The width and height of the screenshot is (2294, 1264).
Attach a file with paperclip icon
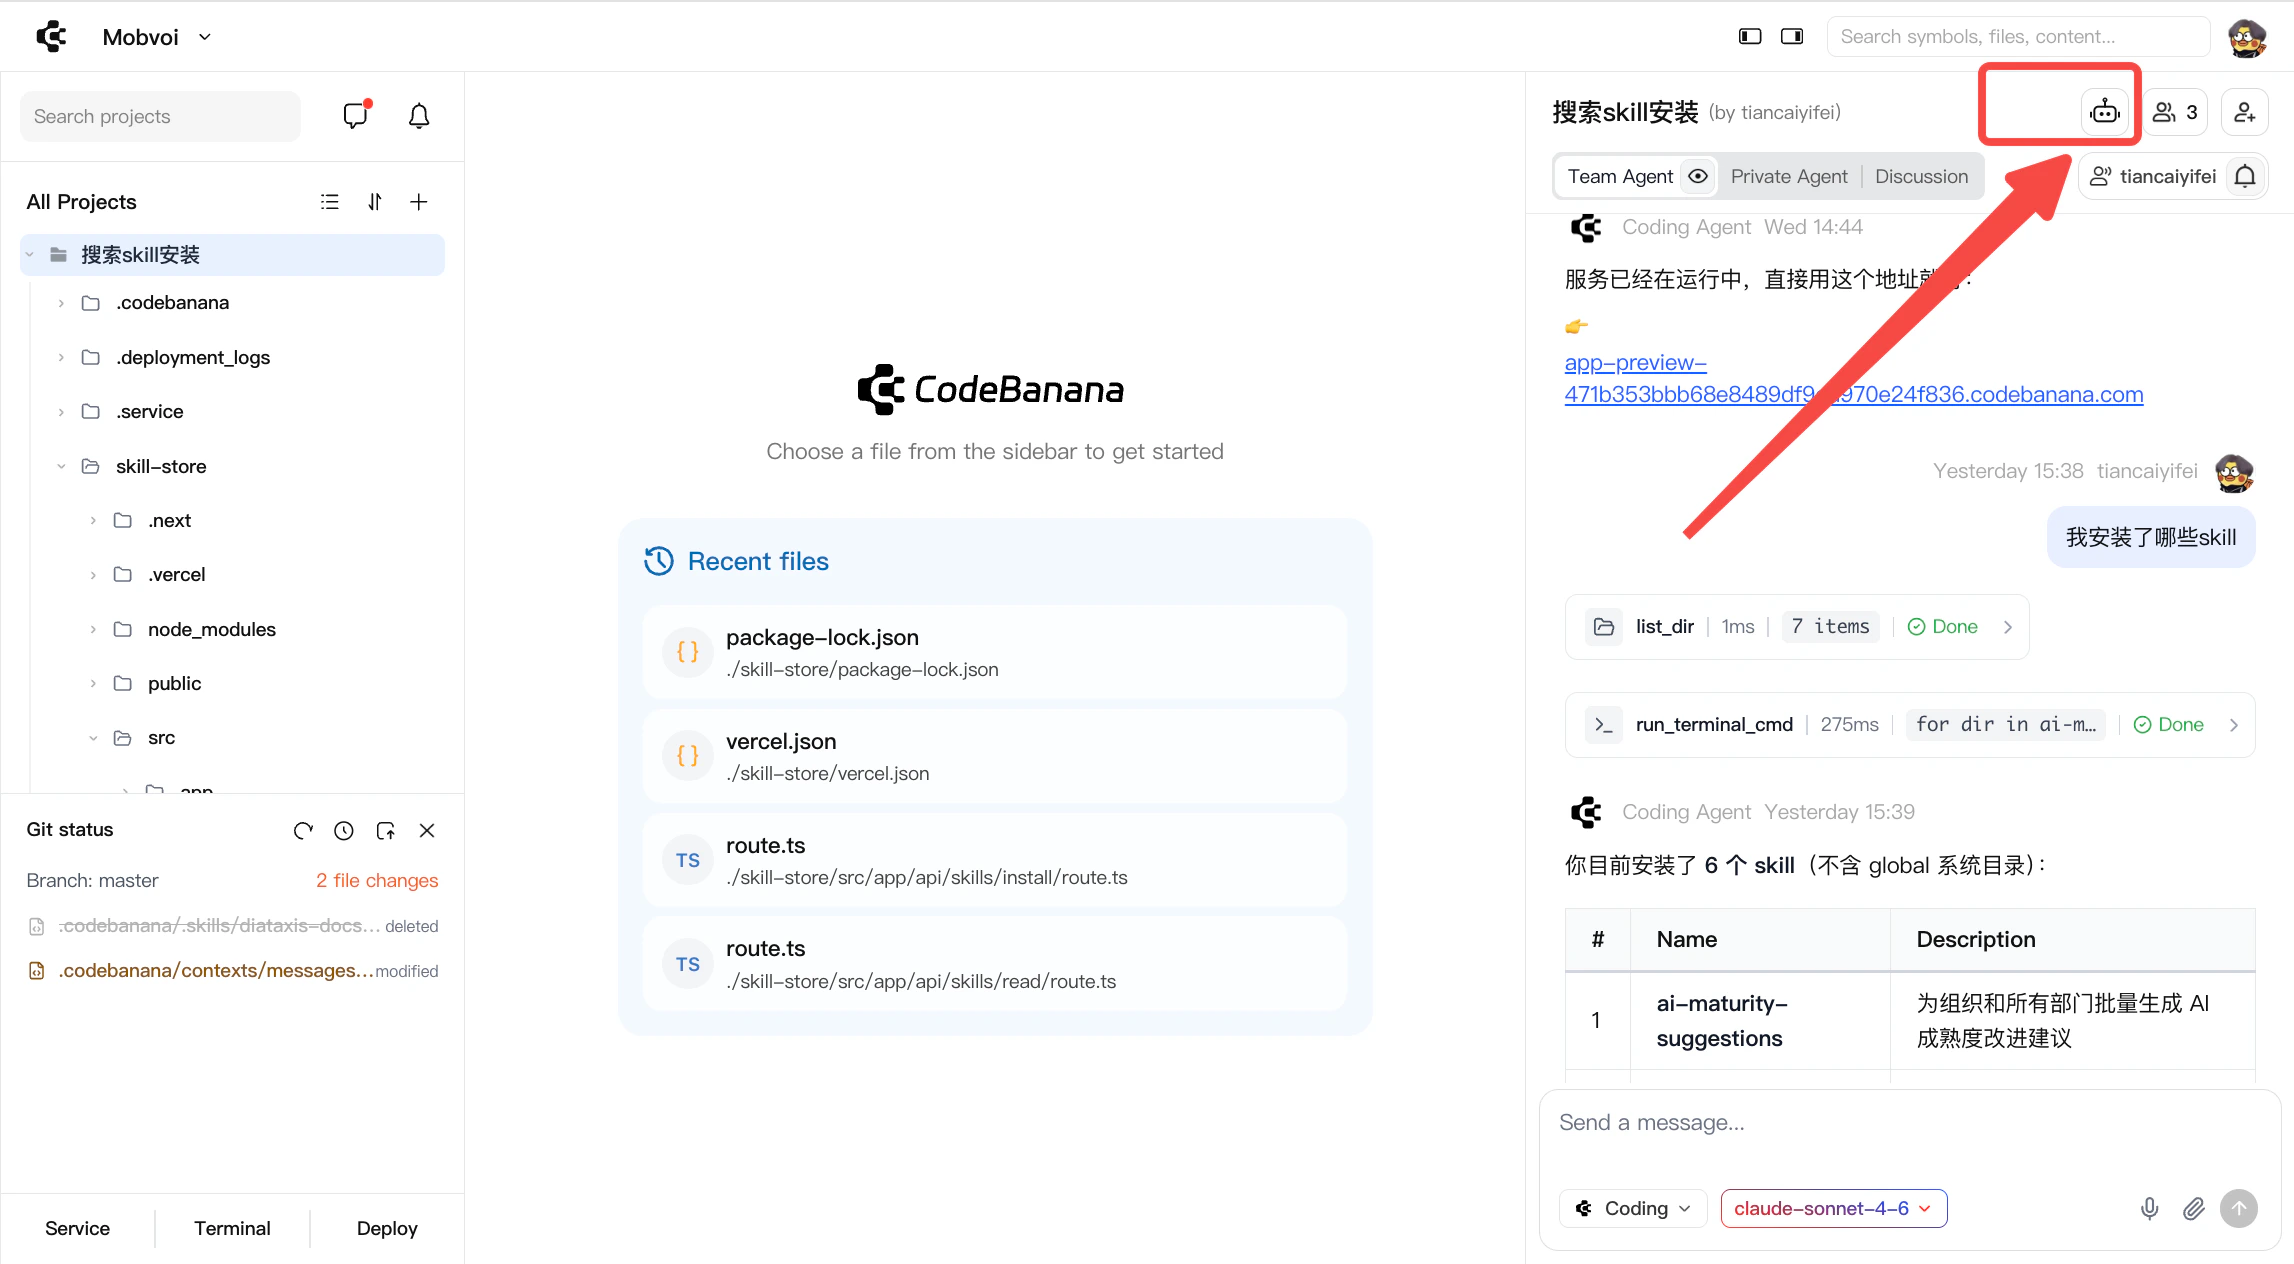point(2193,1208)
